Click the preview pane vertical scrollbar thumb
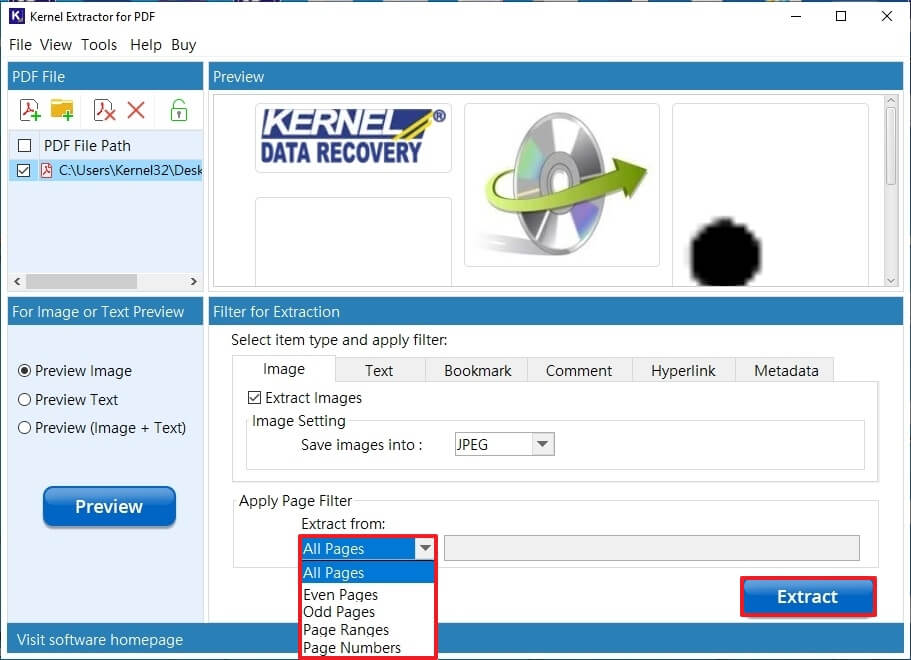The width and height of the screenshot is (911, 660). point(891,146)
